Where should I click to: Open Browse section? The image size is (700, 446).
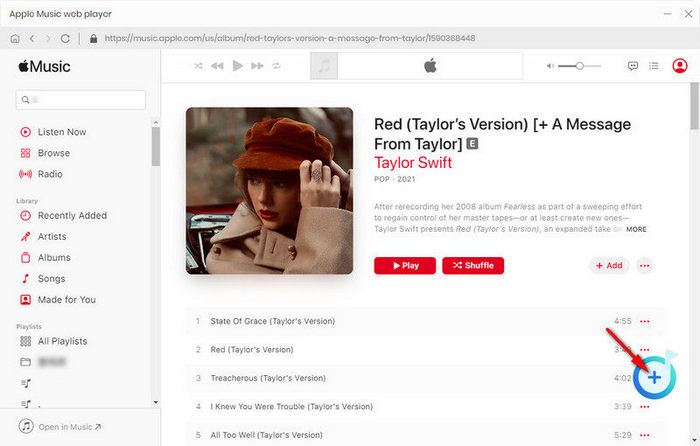point(45,153)
